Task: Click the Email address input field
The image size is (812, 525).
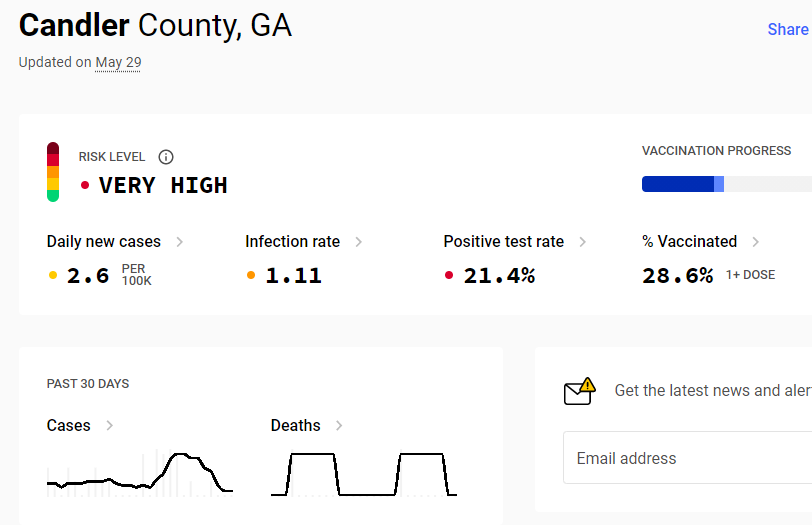Action: coord(688,458)
